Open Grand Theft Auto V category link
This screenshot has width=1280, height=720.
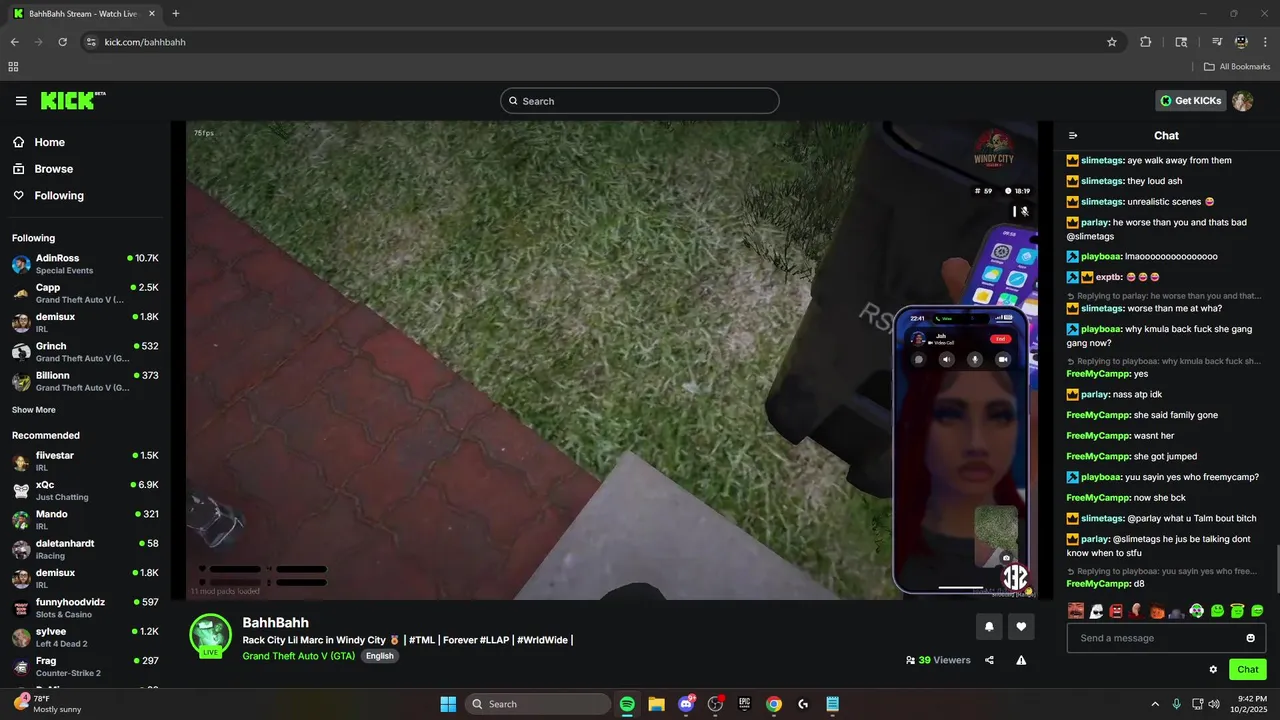299,656
